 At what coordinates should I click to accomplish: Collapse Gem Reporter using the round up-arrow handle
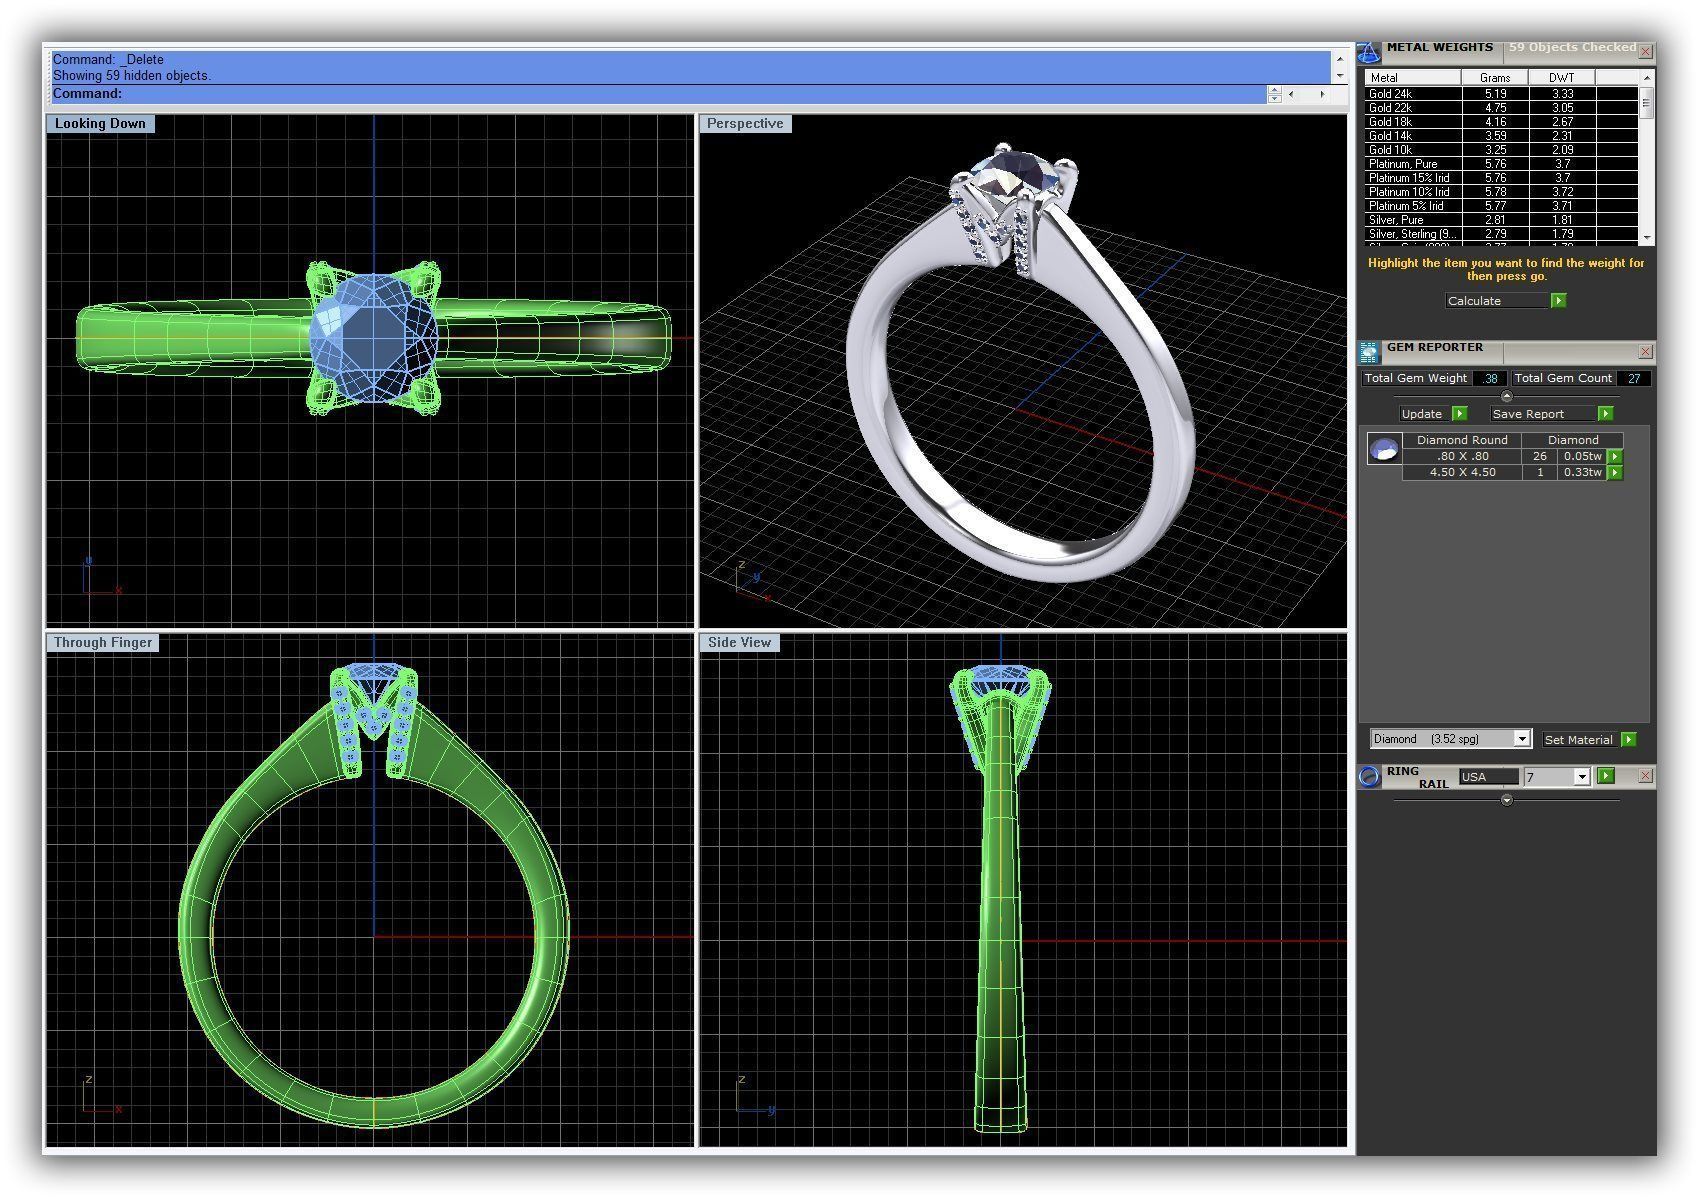pyautogui.click(x=1507, y=397)
